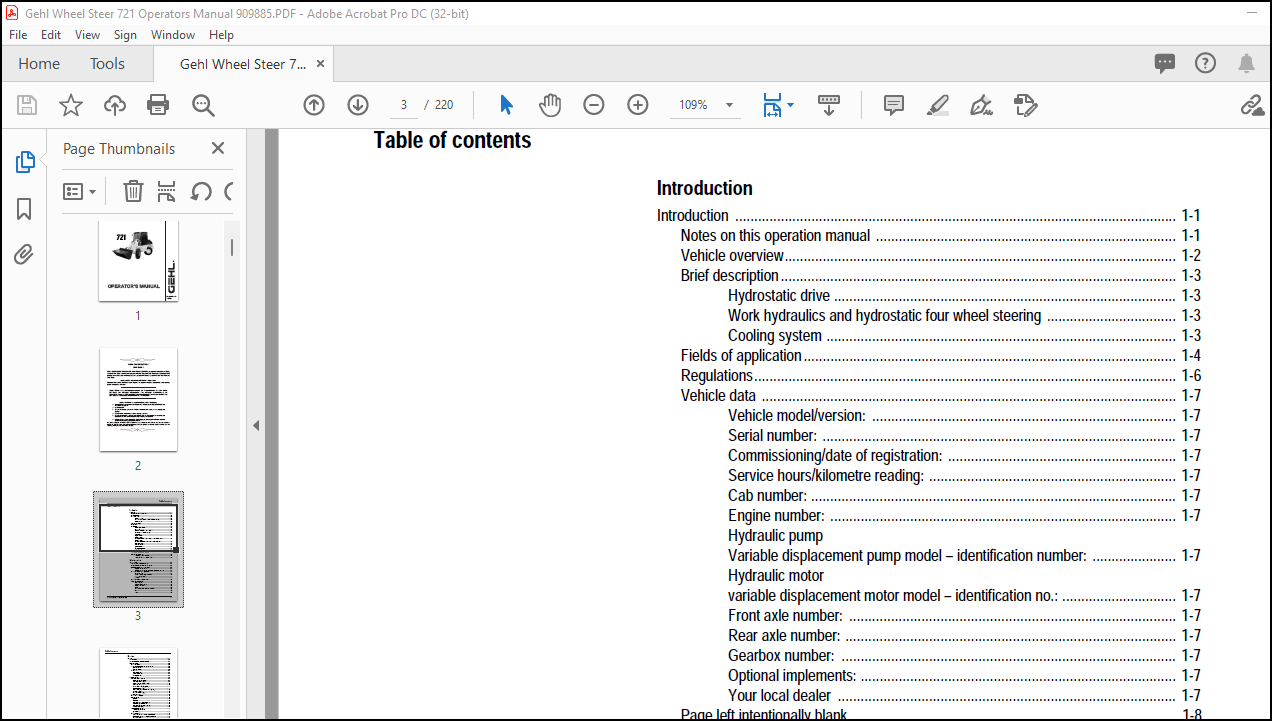View notifications bell icon
Viewport: 1272px width, 721px height.
click(1246, 64)
